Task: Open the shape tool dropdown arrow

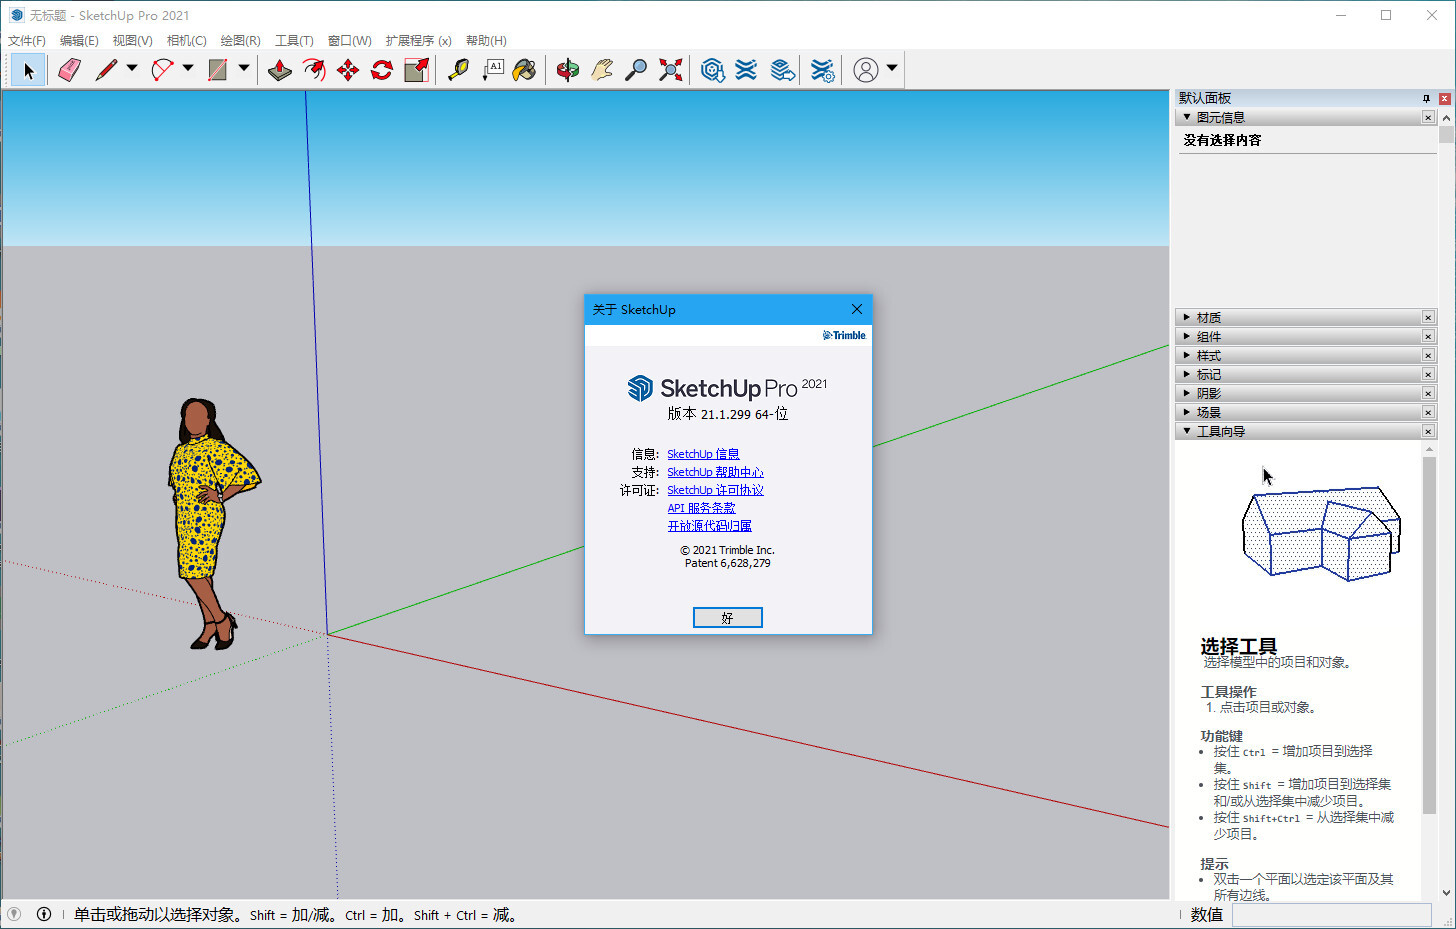Action: [244, 69]
